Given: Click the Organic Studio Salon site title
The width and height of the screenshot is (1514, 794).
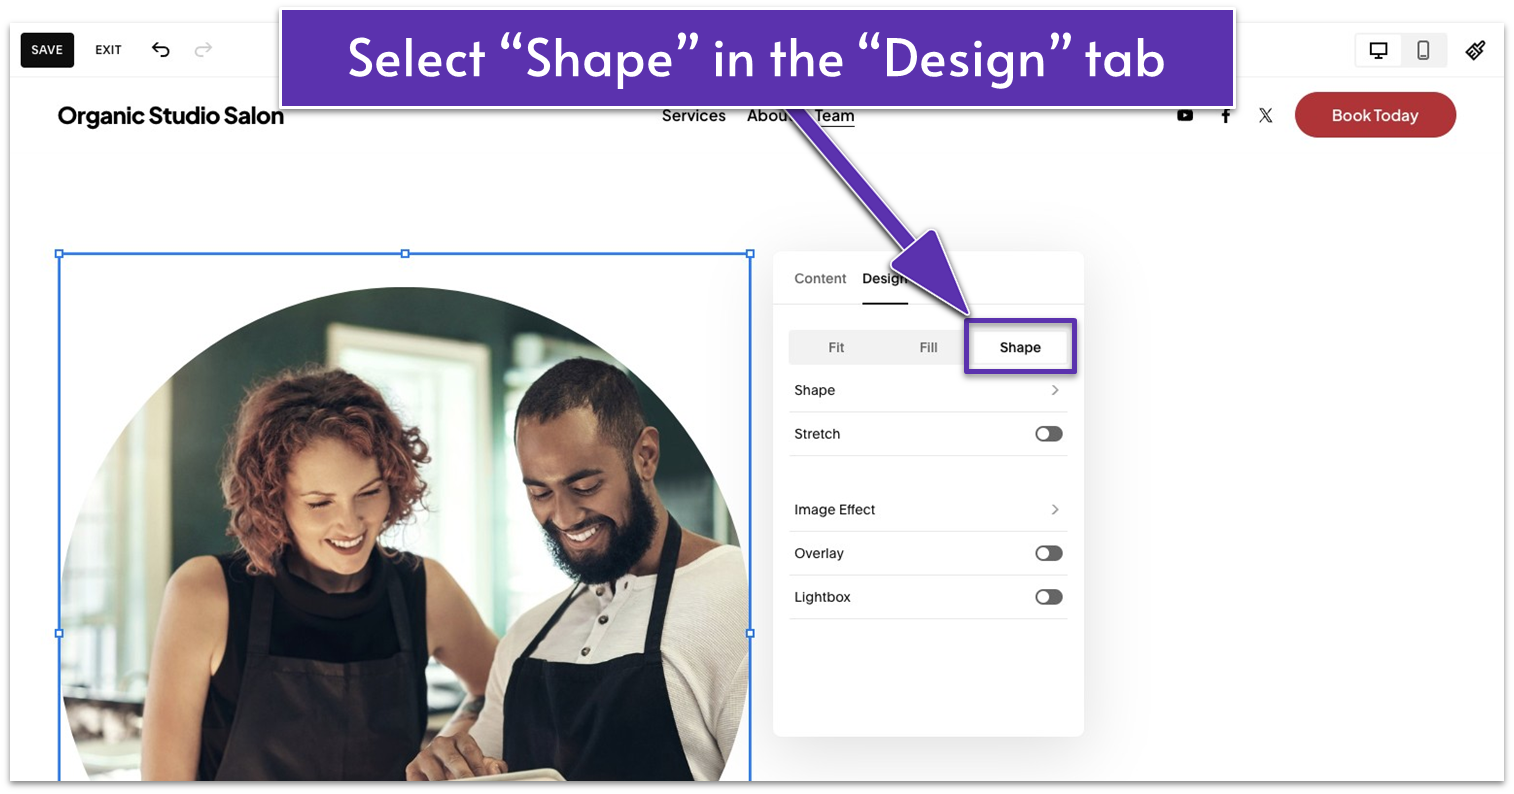Looking at the screenshot, I should tap(171, 116).
